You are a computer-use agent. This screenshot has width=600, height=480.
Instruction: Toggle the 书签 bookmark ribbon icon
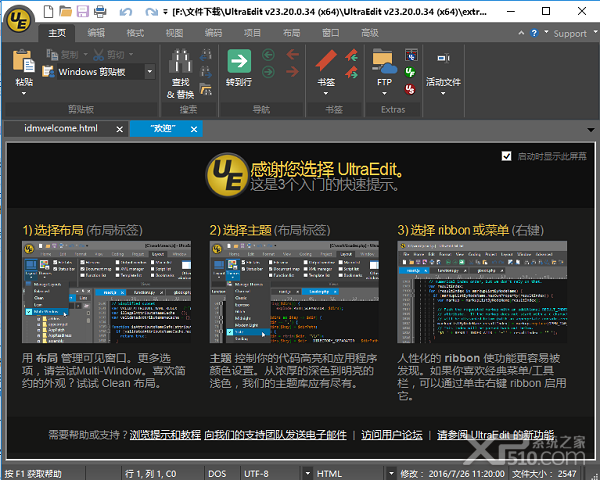click(x=326, y=61)
